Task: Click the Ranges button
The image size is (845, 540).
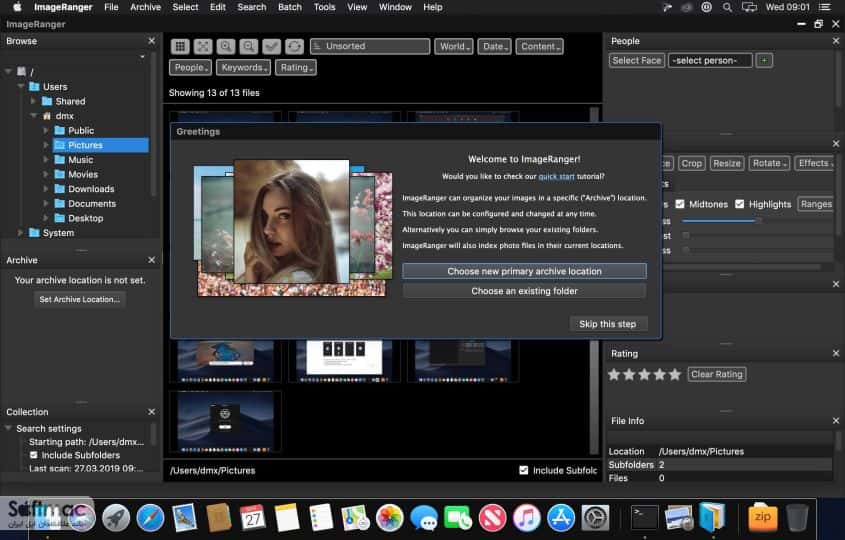Action: 816,204
